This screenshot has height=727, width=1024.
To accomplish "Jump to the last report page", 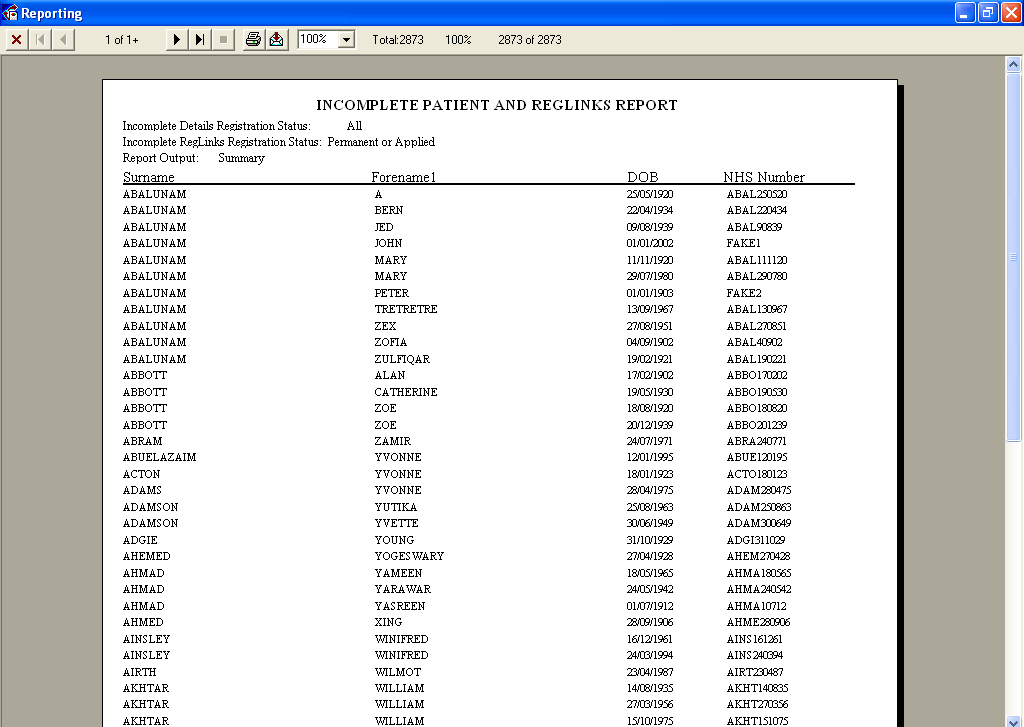I will [200, 40].
